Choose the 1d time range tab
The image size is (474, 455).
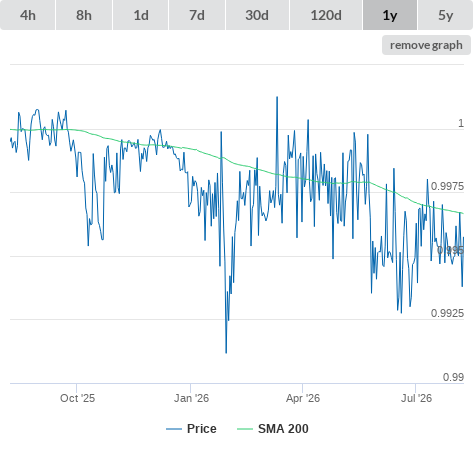coord(141,15)
